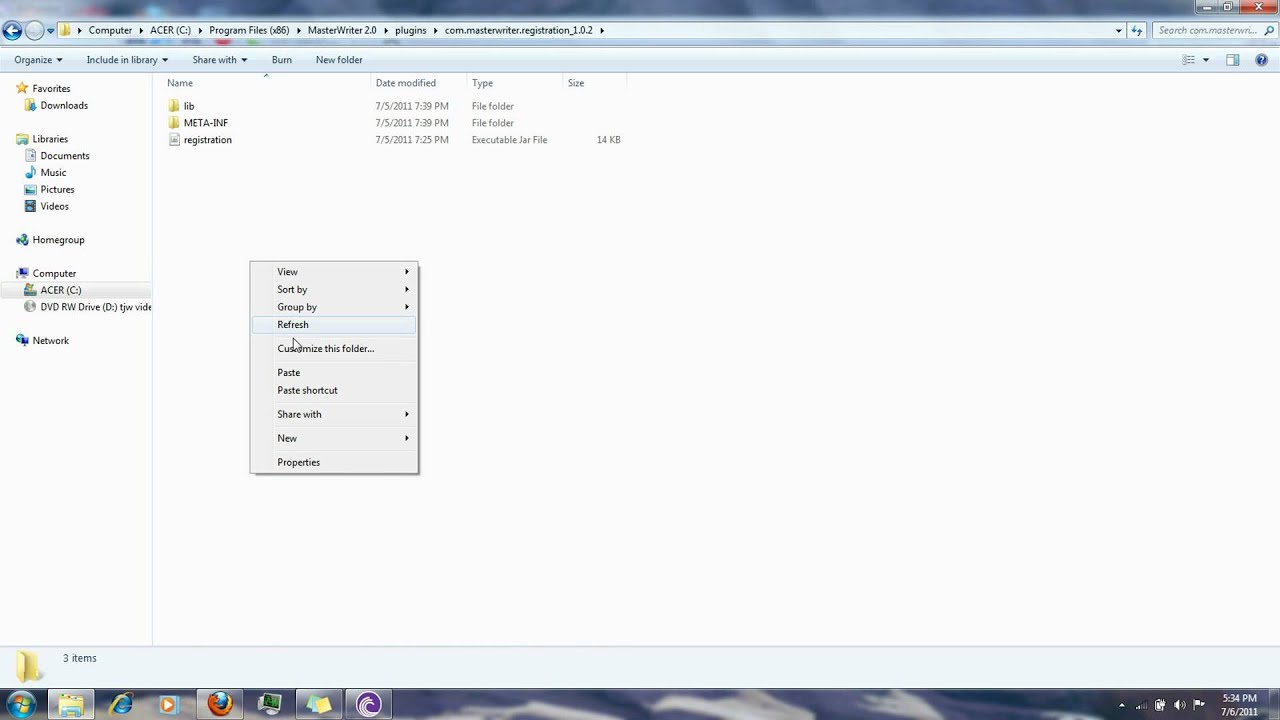Open address bar history dropdown
The width and height of the screenshot is (1280, 720).
click(x=1118, y=30)
